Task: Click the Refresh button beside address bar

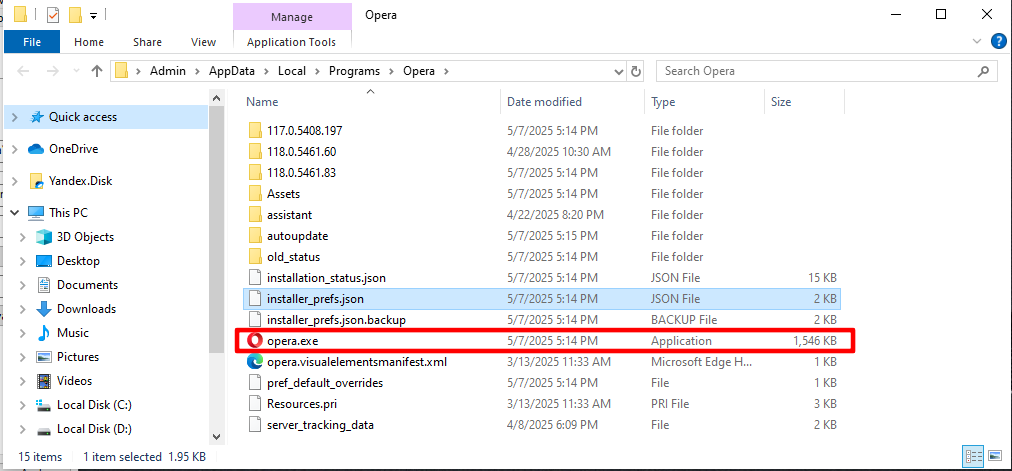Action: pyautogui.click(x=635, y=71)
